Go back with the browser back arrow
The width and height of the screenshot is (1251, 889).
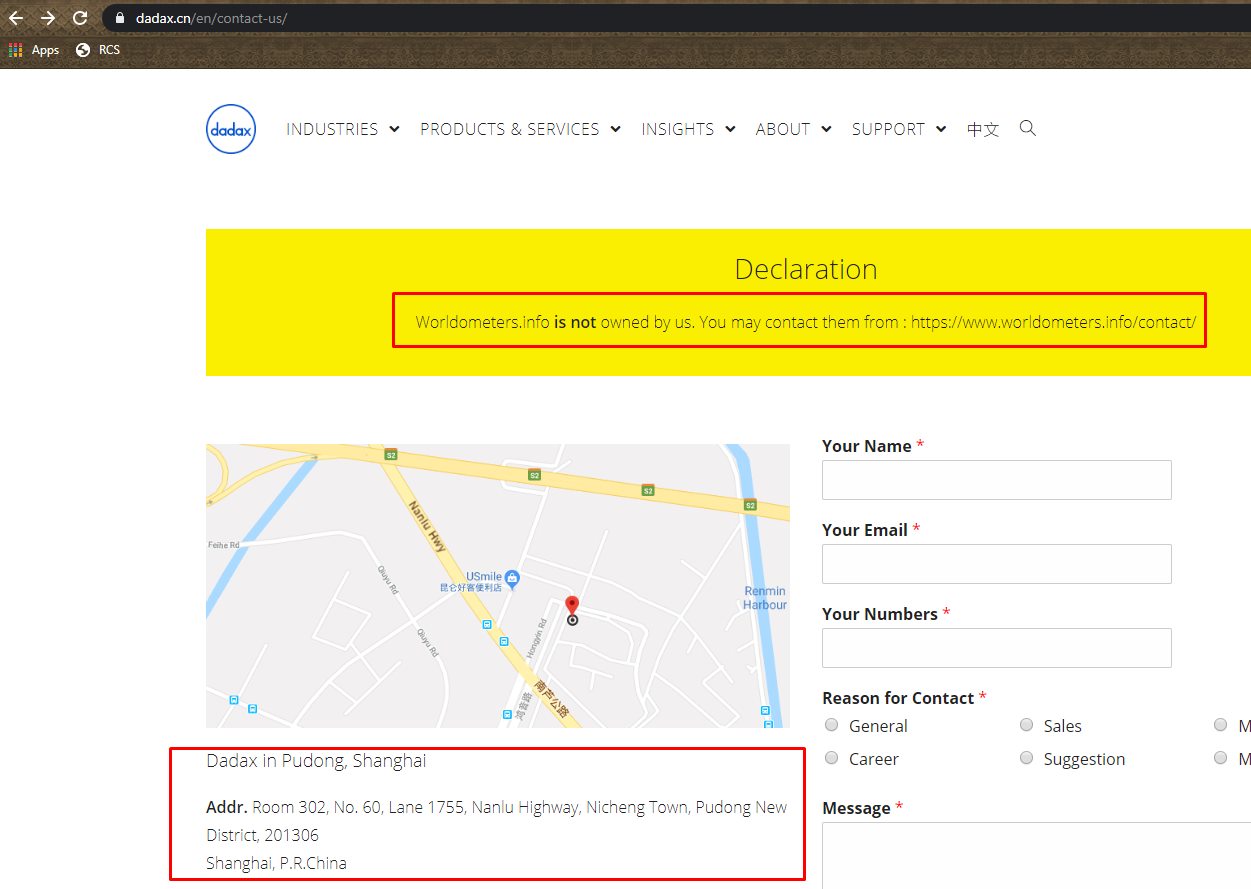coord(16,18)
